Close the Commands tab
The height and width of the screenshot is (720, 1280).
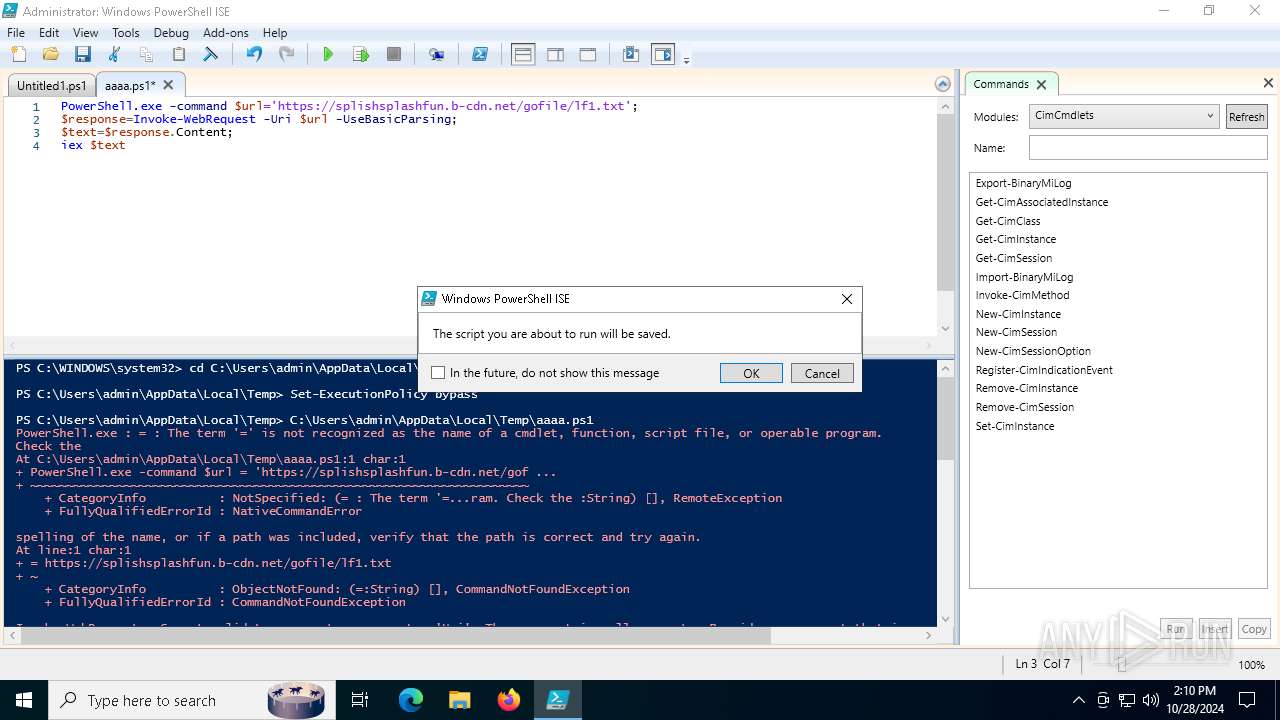(x=1041, y=85)
